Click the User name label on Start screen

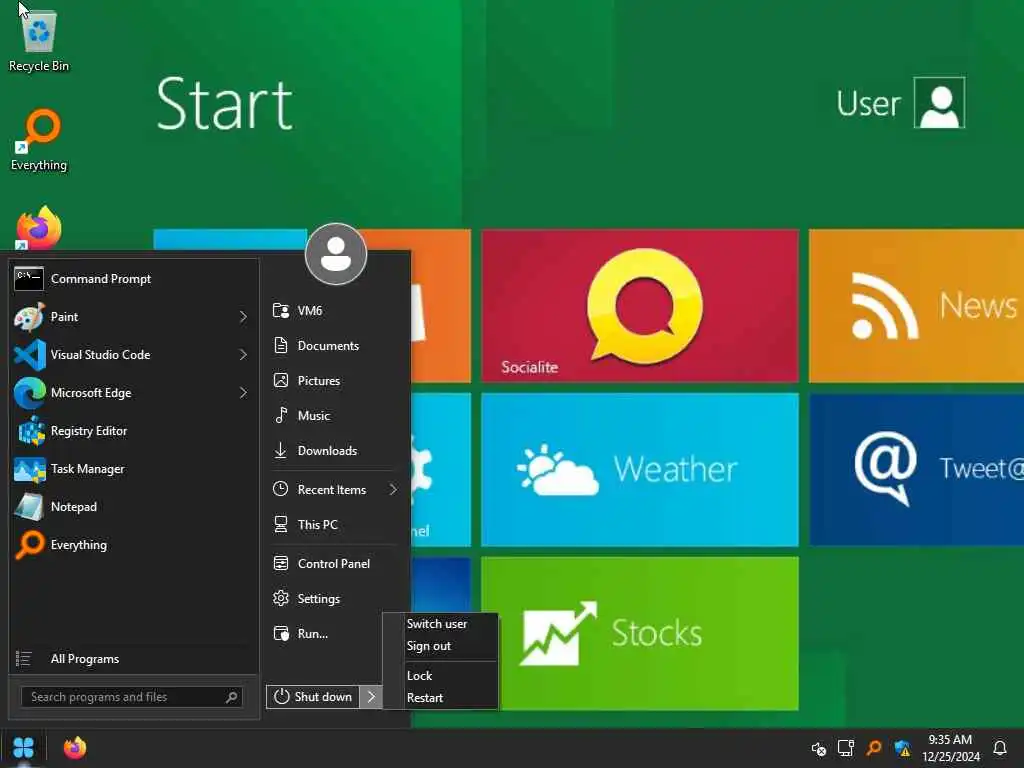[x=868, y=103]
